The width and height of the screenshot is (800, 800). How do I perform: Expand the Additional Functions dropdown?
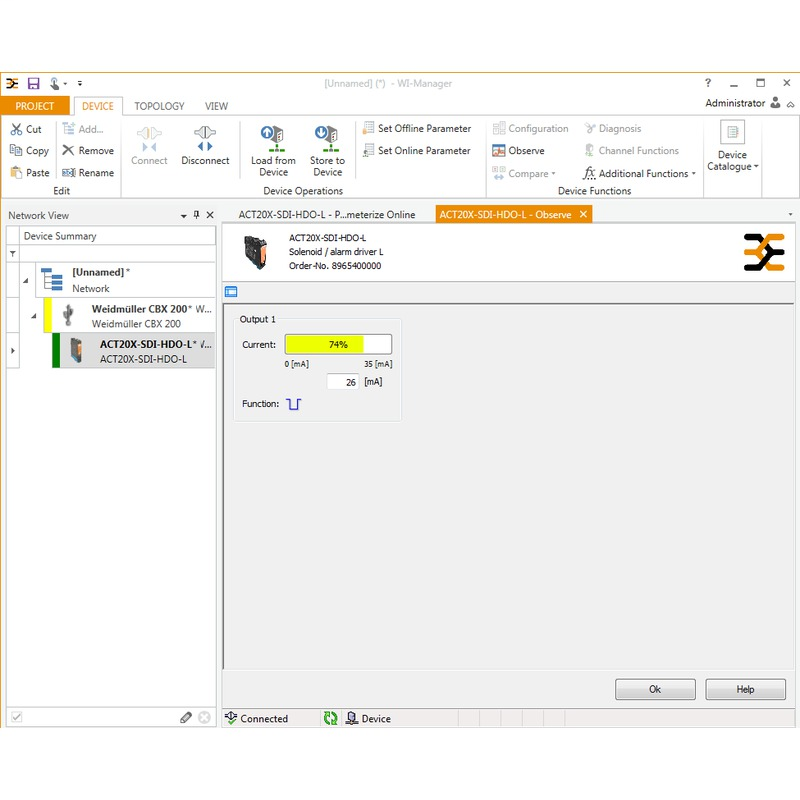(640, 173)
